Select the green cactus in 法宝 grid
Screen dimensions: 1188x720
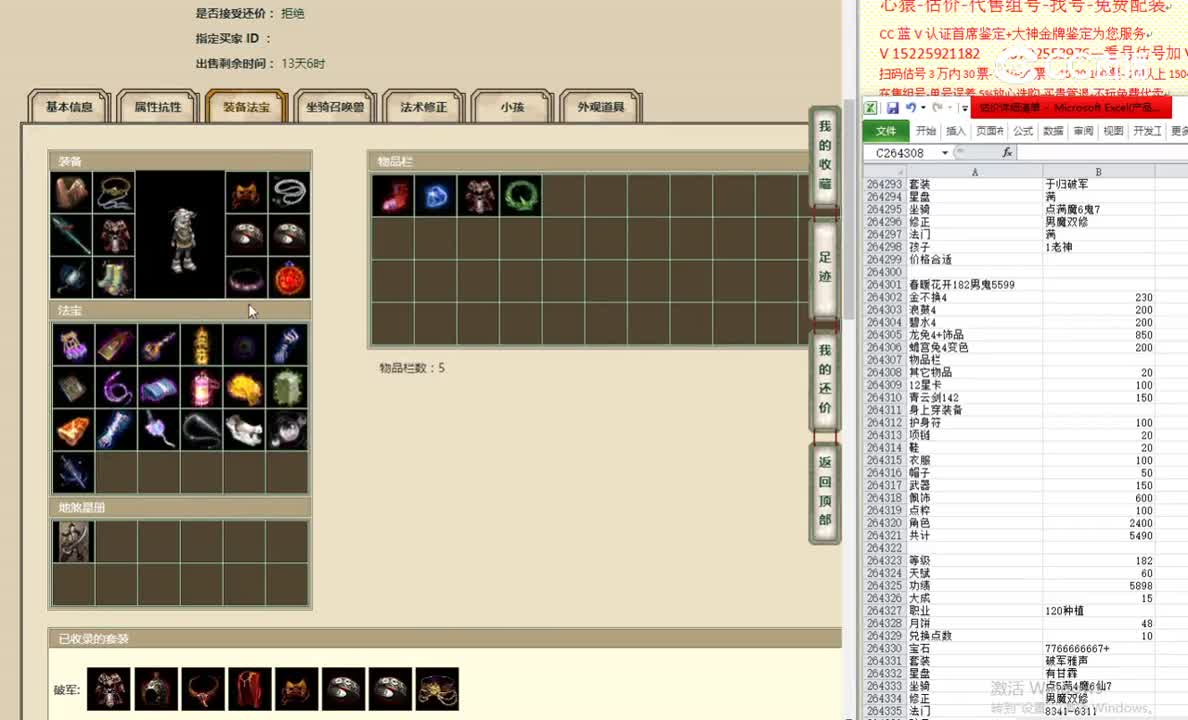[x=287, y=388]
